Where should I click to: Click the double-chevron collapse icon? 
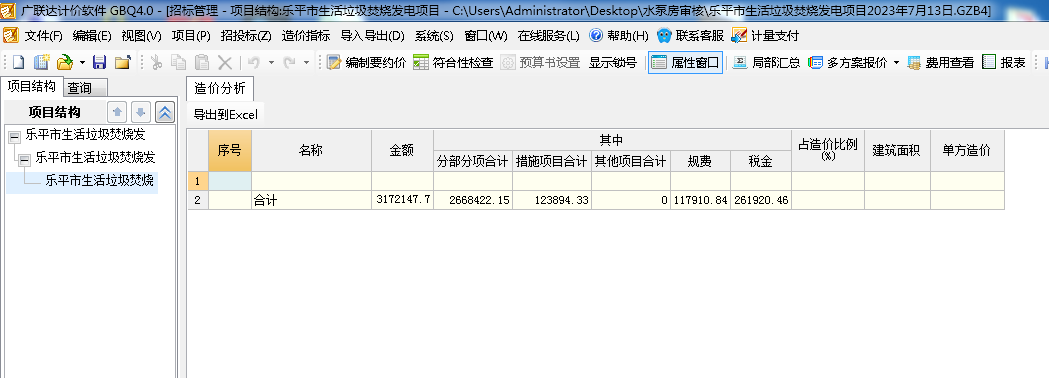pyautogui.click(x=165, y=112)
